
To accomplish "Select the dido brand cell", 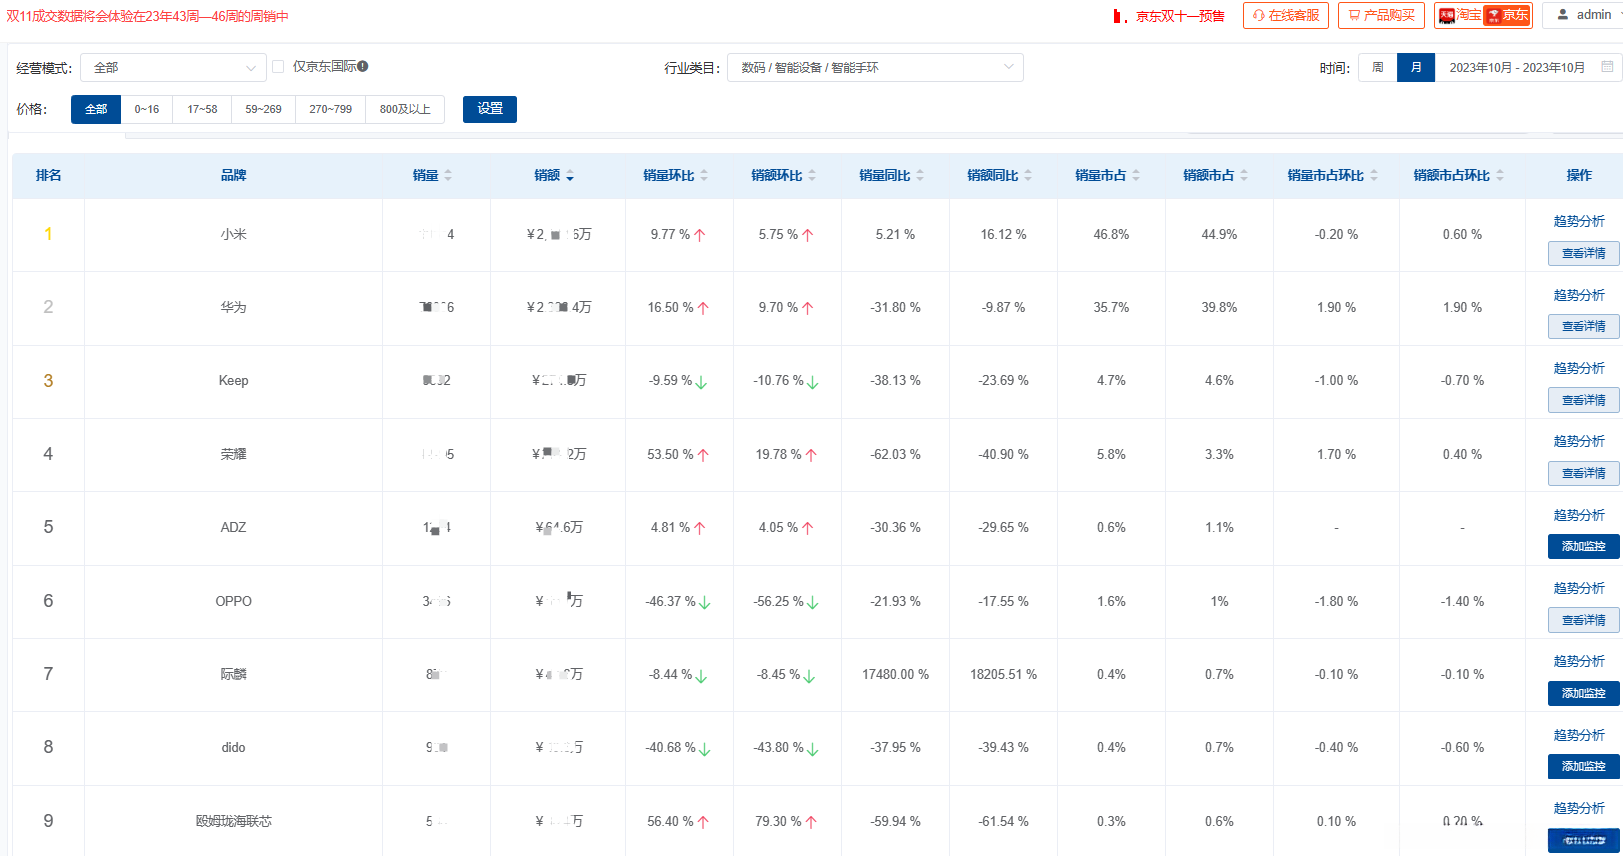I will (x=233, y=747).
